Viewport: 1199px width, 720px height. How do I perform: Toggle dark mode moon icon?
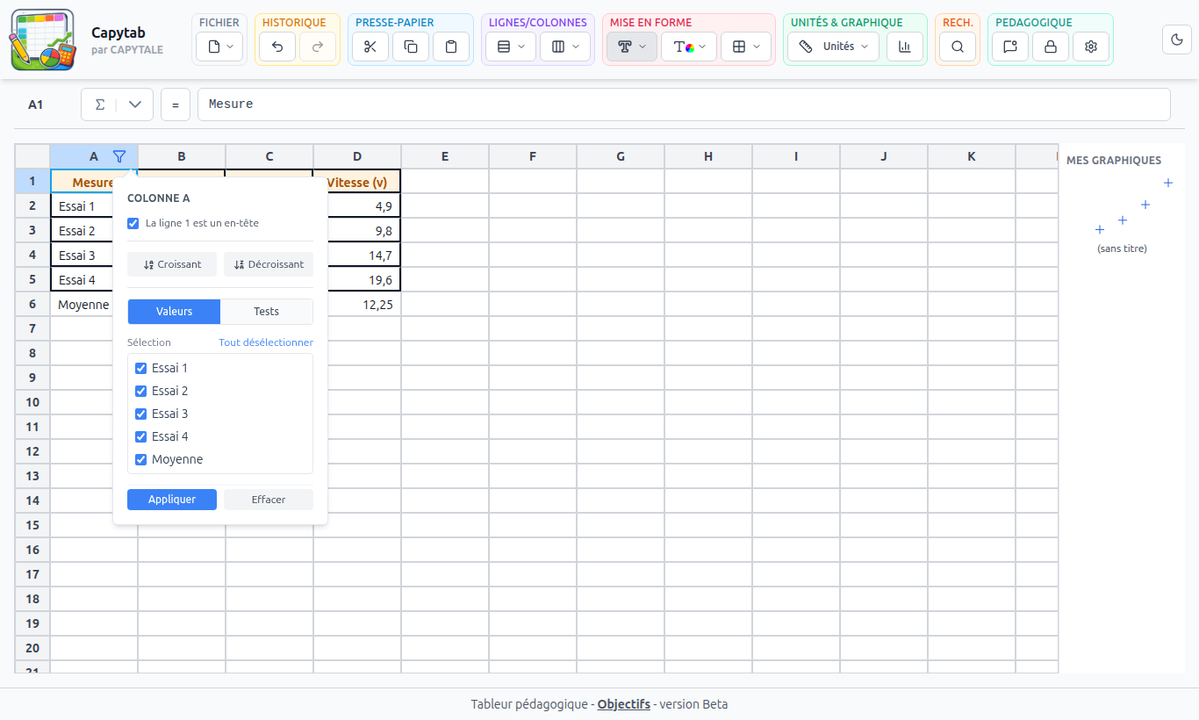click(x=1177, y=40)
